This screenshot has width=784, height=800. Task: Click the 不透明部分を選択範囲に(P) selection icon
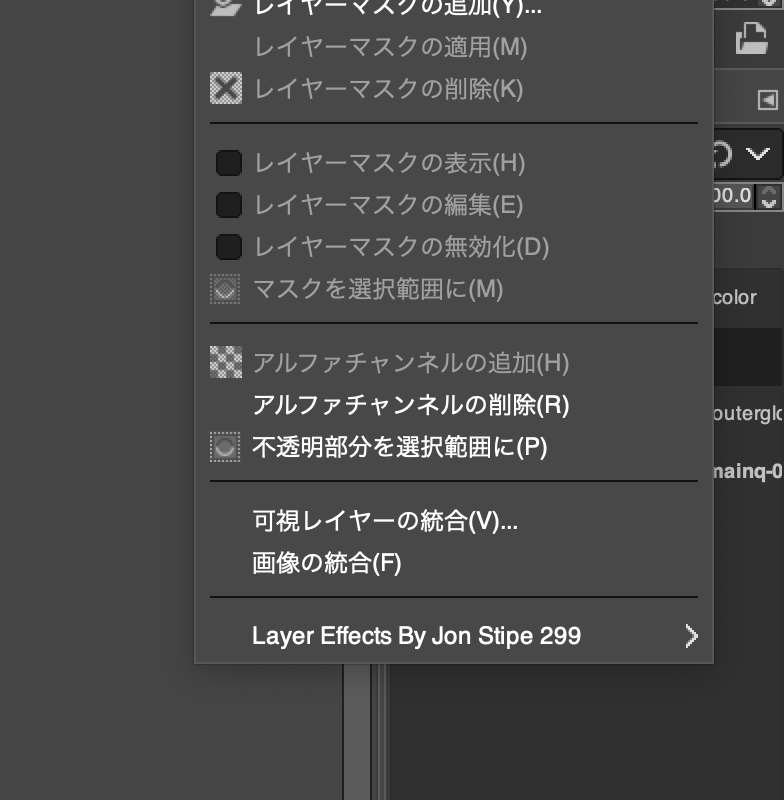(225, 447)
